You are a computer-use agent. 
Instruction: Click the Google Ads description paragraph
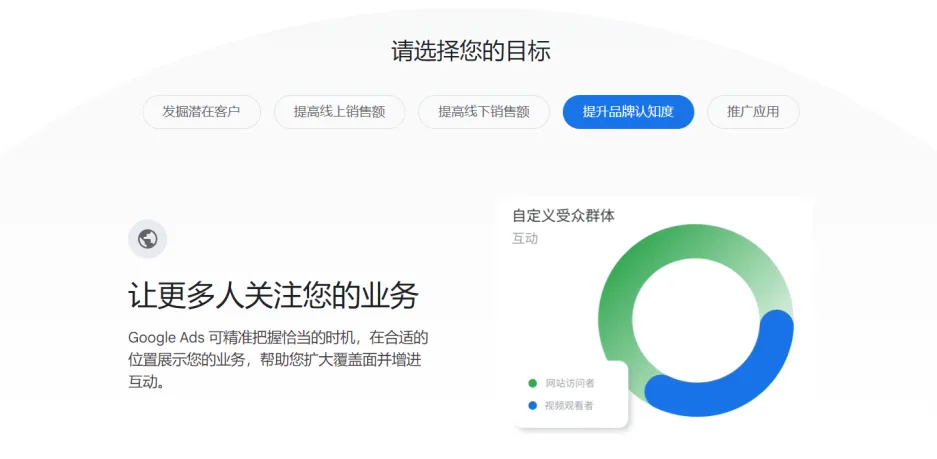pos(278,360)
